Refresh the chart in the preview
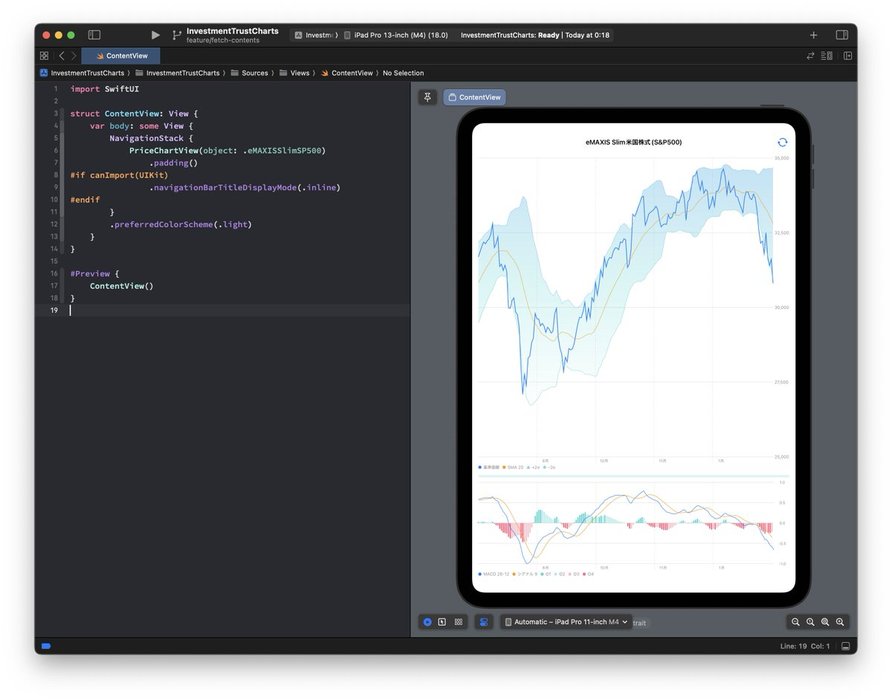 pos(782,142)
